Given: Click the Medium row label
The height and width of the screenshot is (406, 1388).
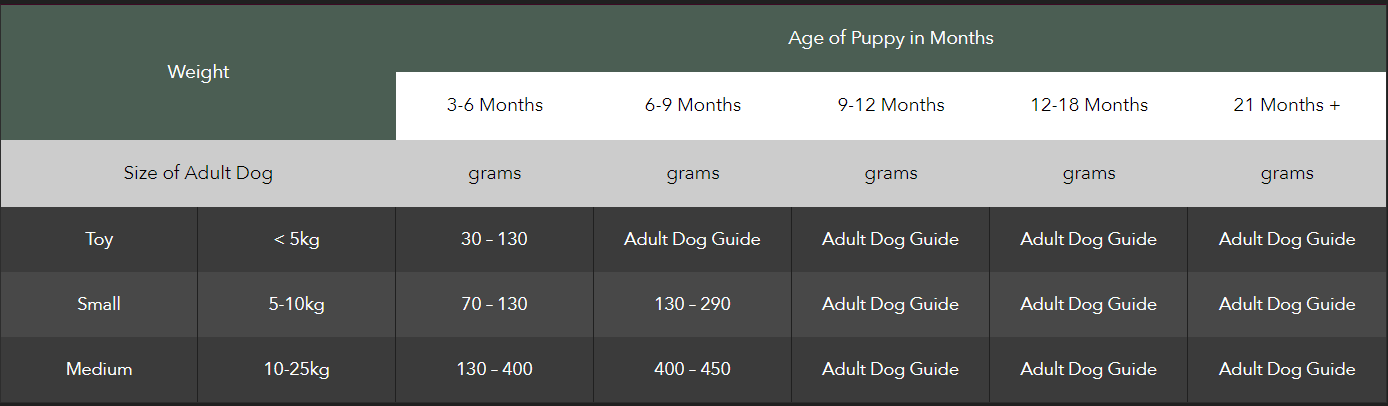Looking at the screenshot, I should 99,369.
